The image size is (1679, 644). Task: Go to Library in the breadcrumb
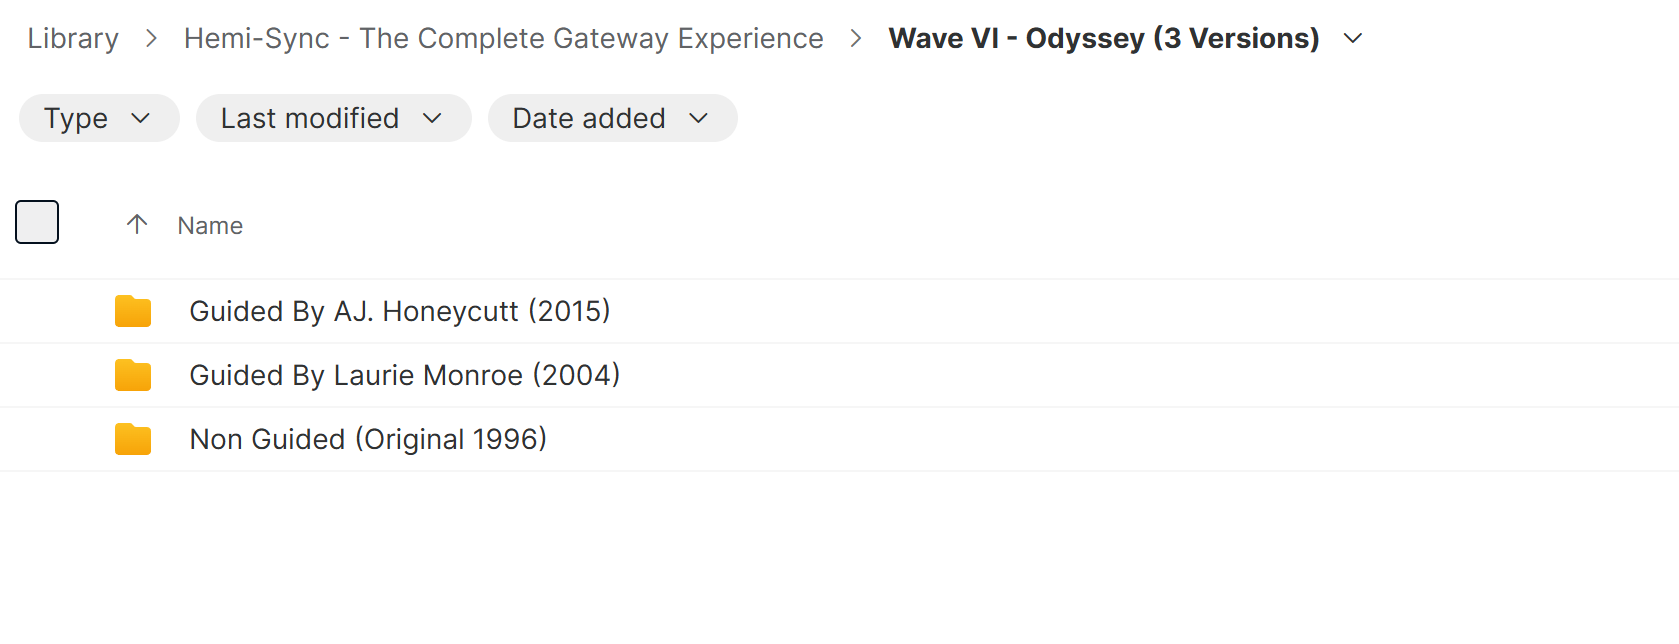[x=73, y=38]
